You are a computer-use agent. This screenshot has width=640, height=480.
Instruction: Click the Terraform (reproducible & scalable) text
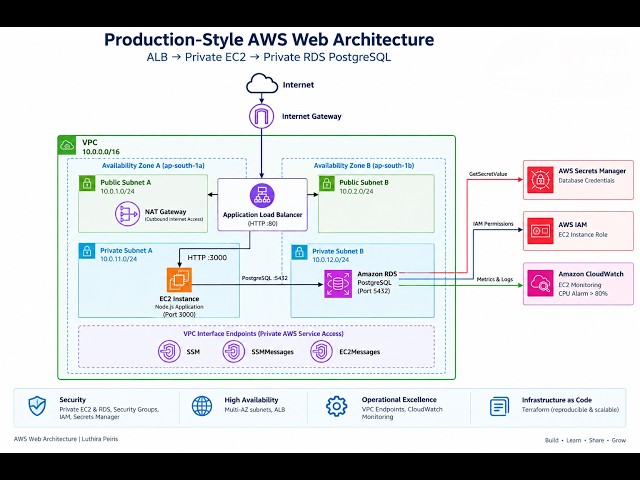(x=570, y=409)
